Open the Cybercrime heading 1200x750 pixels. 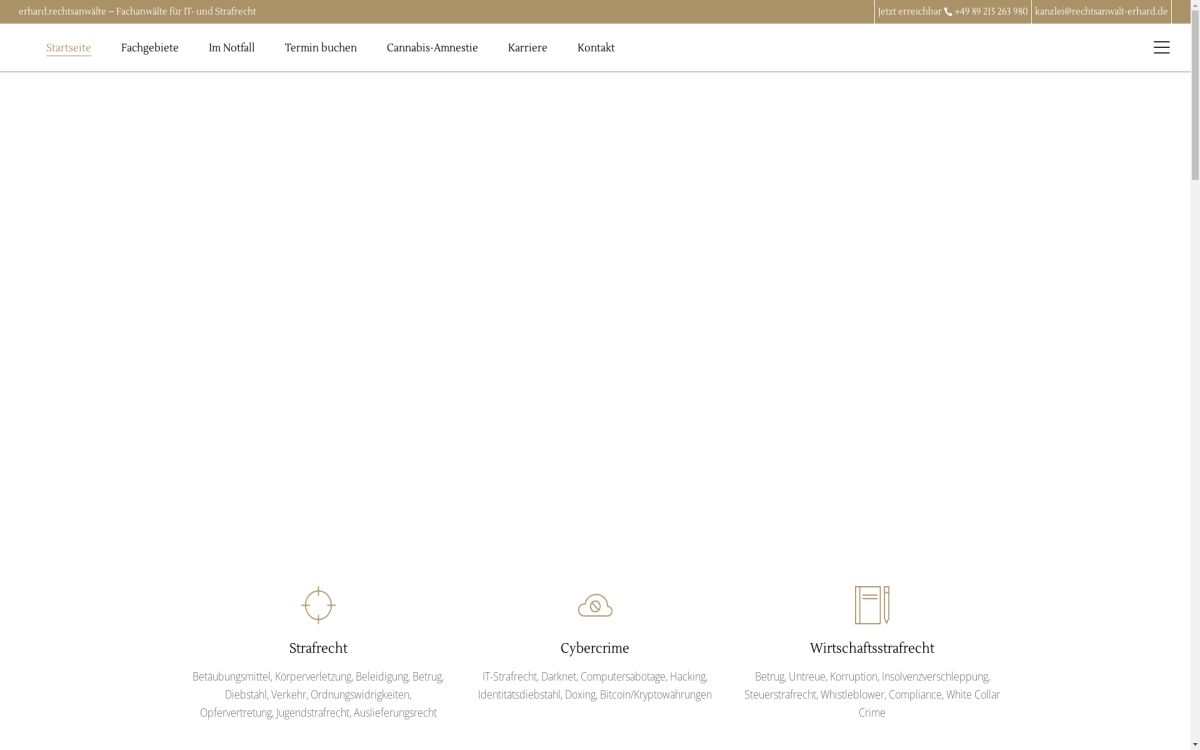595,648
